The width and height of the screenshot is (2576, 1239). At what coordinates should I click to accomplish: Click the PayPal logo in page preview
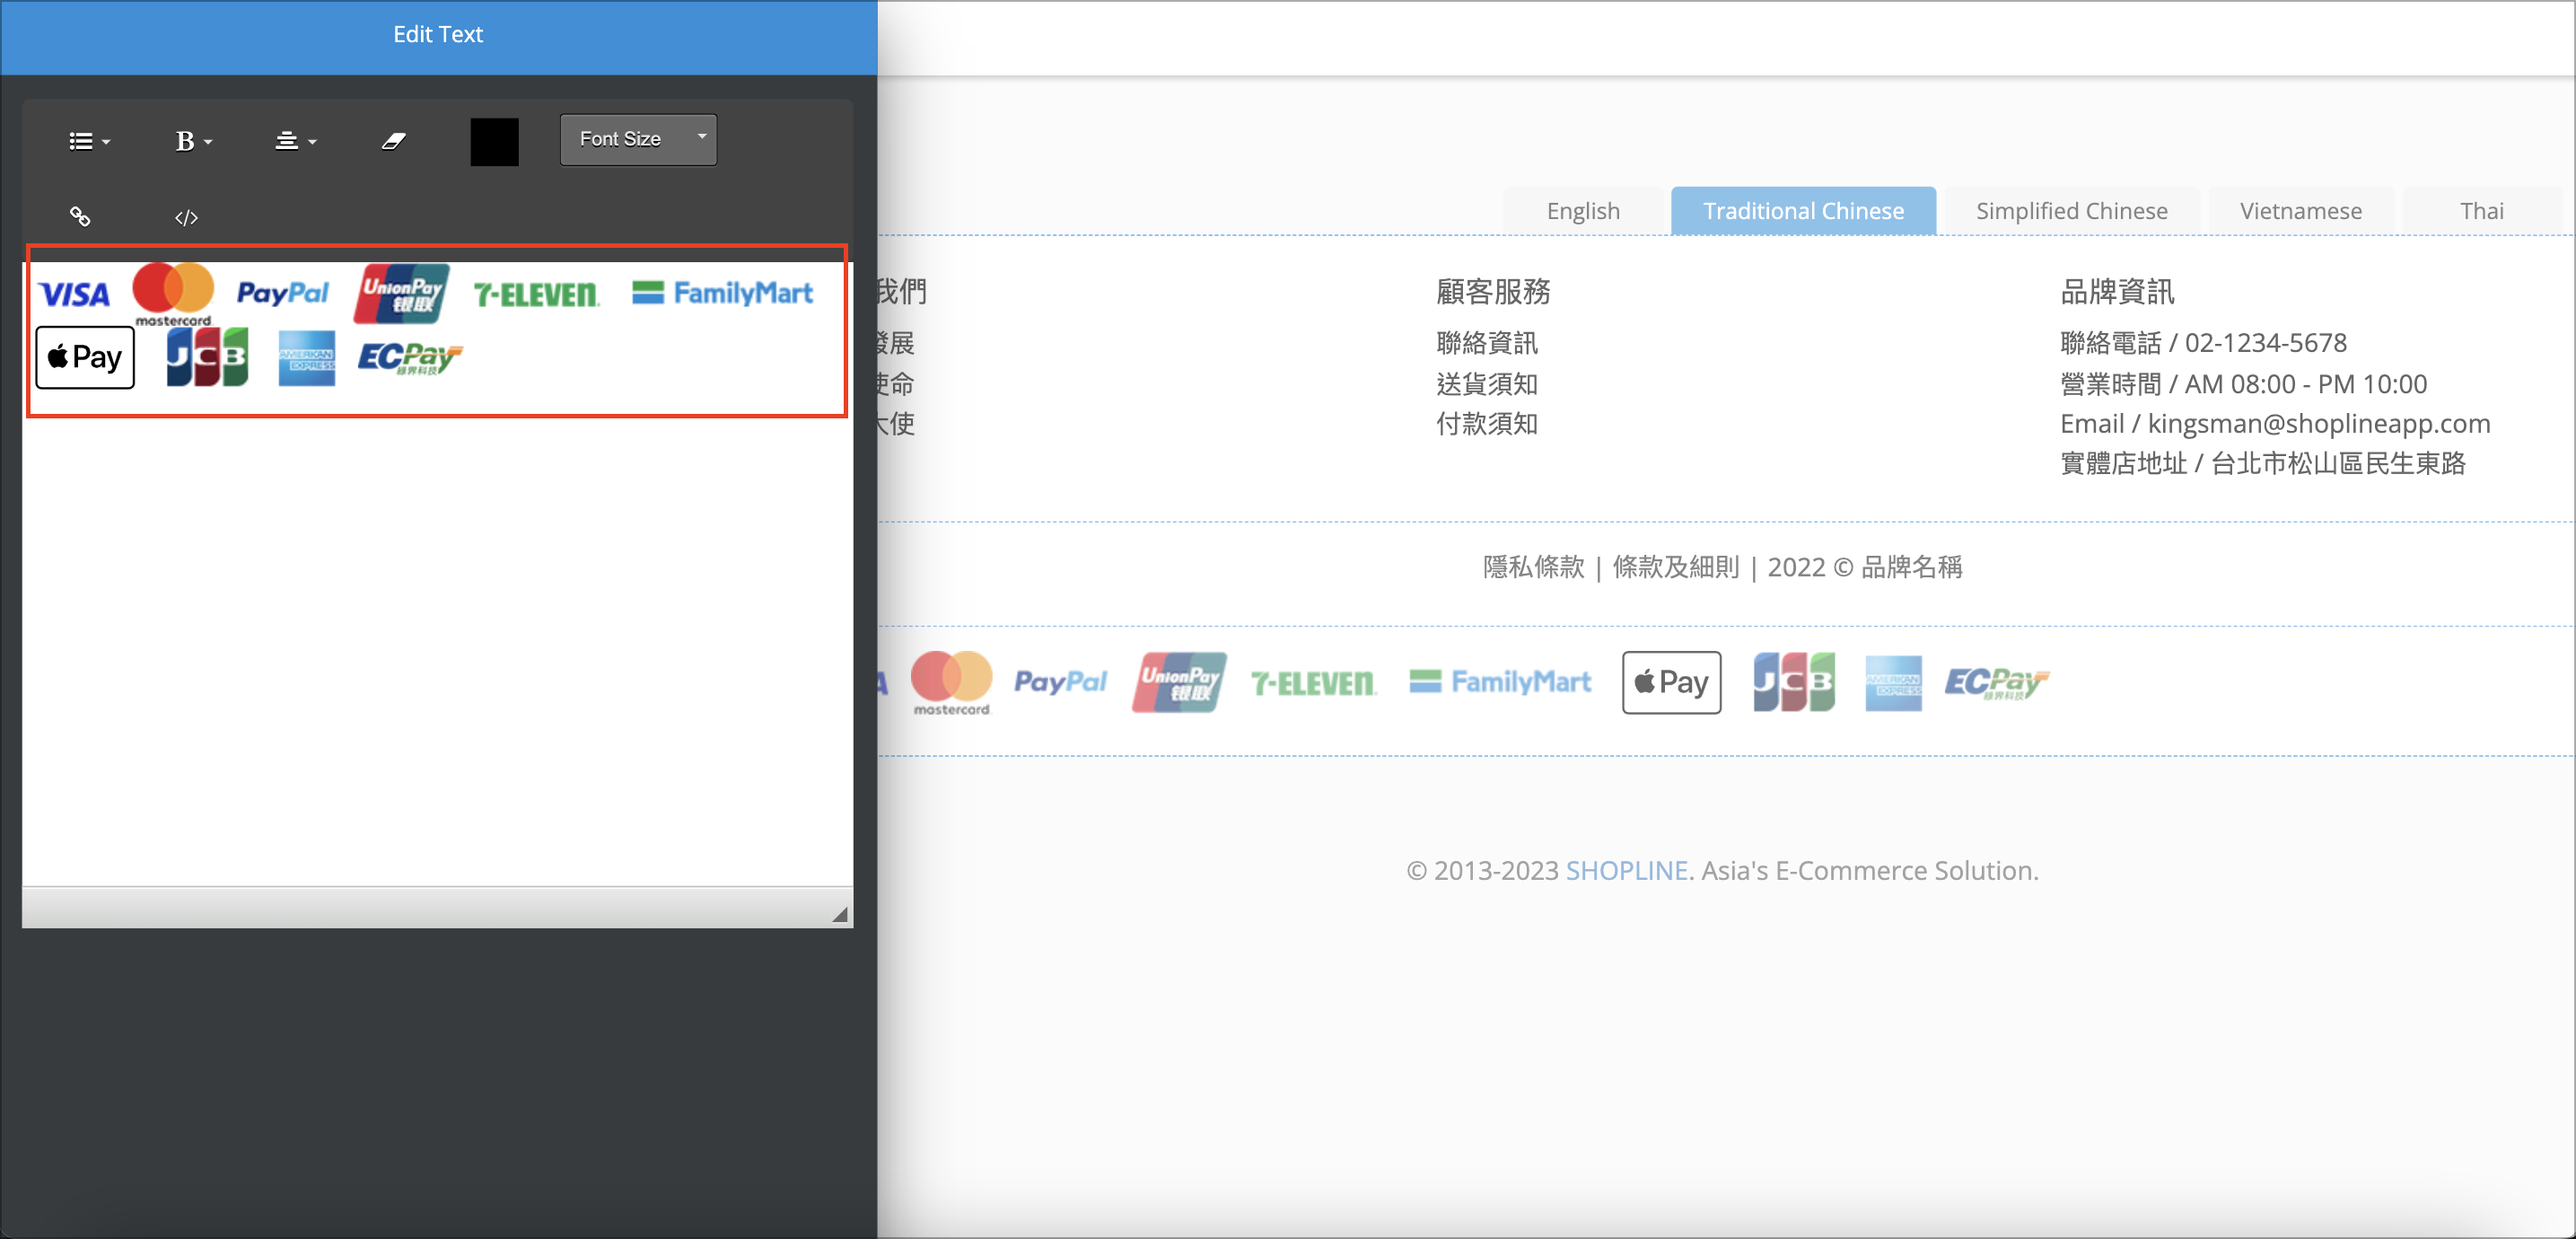[1060, 682]
